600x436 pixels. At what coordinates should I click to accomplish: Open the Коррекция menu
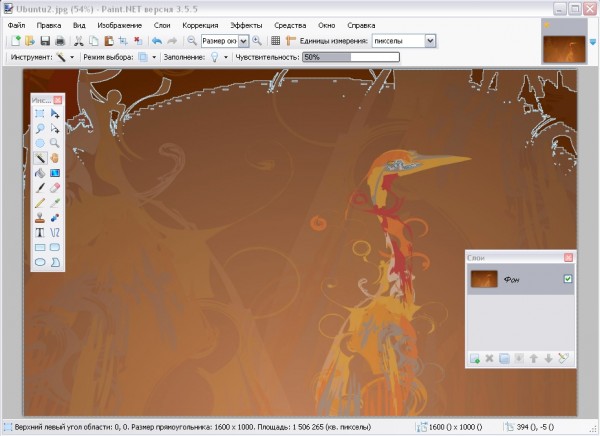(x=200, y=26)
